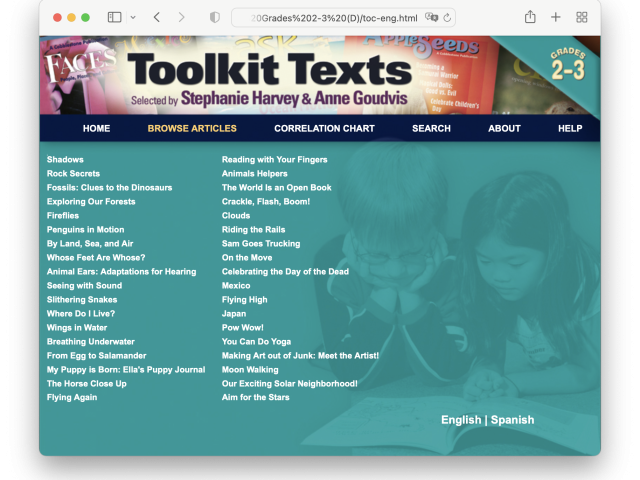
Task: Expand the sidebar tab group dropdown chevron
Action: pyautogui.click(x=133, y=18)
